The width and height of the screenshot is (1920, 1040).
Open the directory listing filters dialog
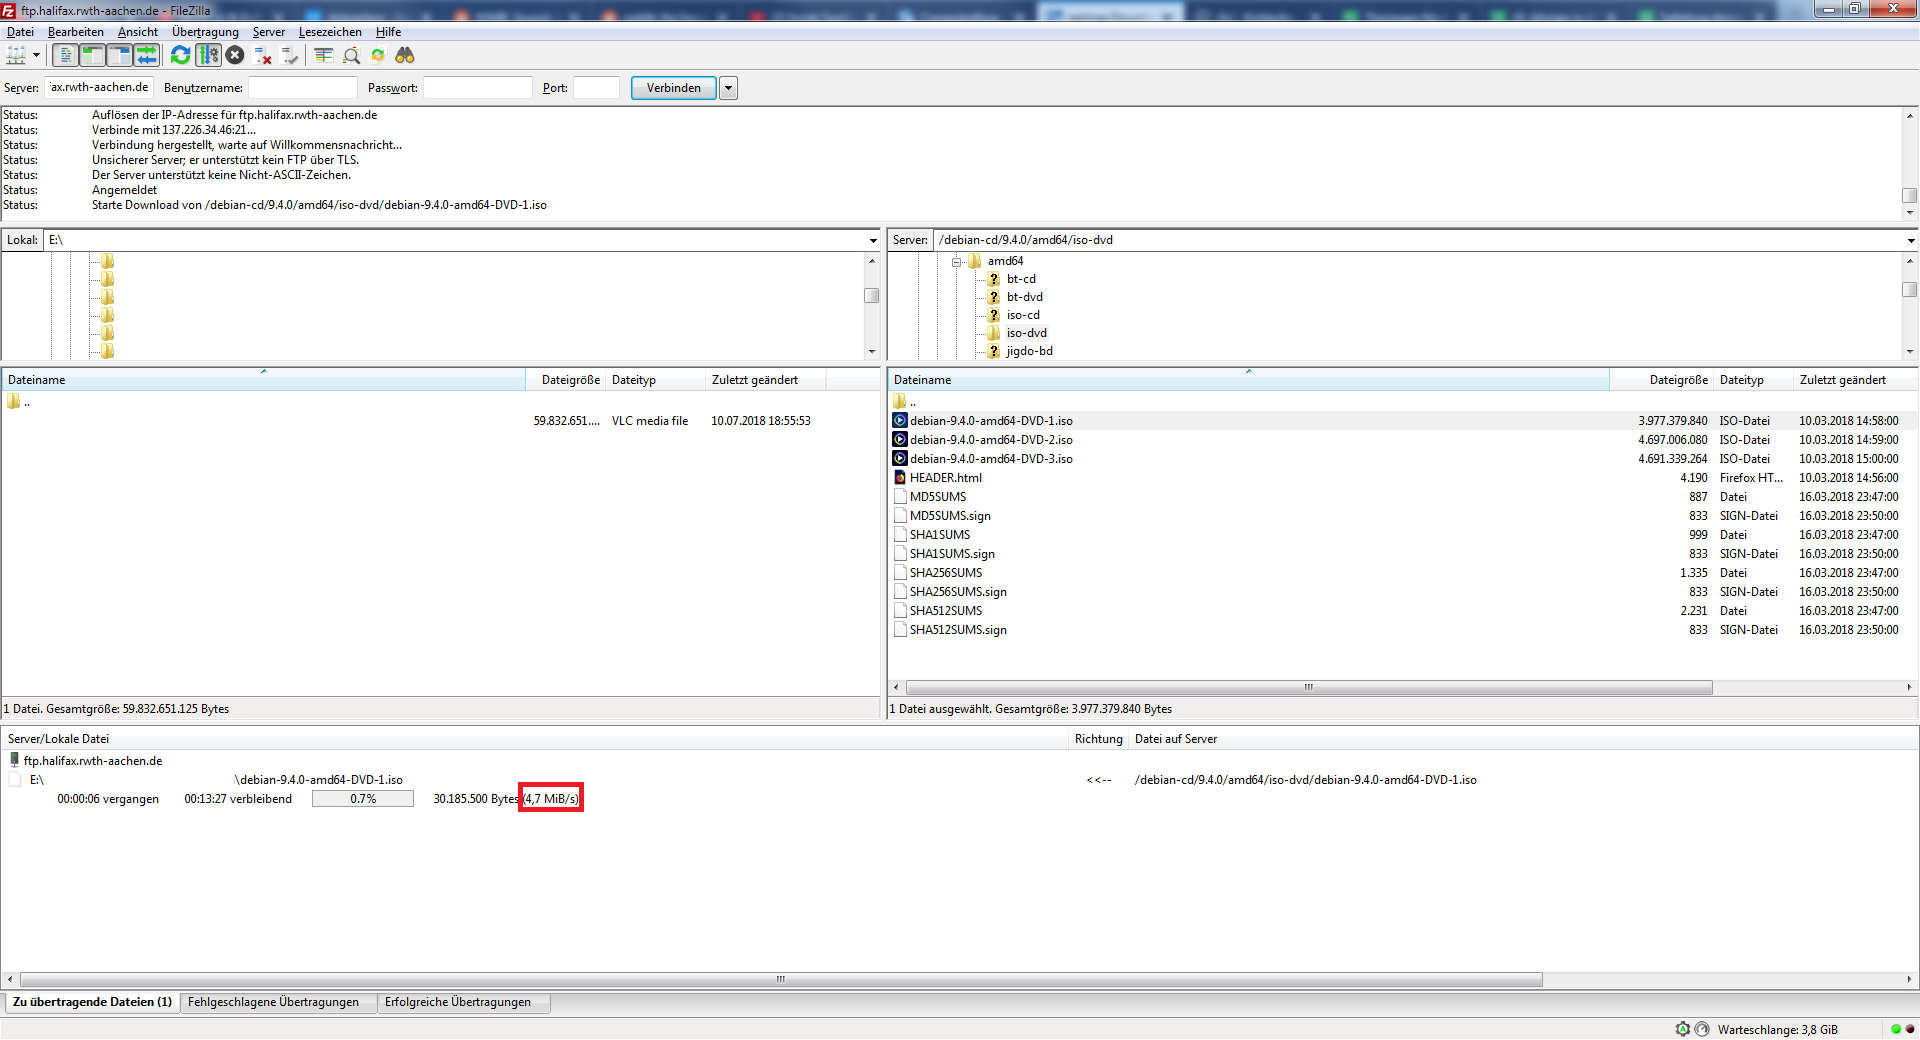pyautogui.click(x=324, y=56)
